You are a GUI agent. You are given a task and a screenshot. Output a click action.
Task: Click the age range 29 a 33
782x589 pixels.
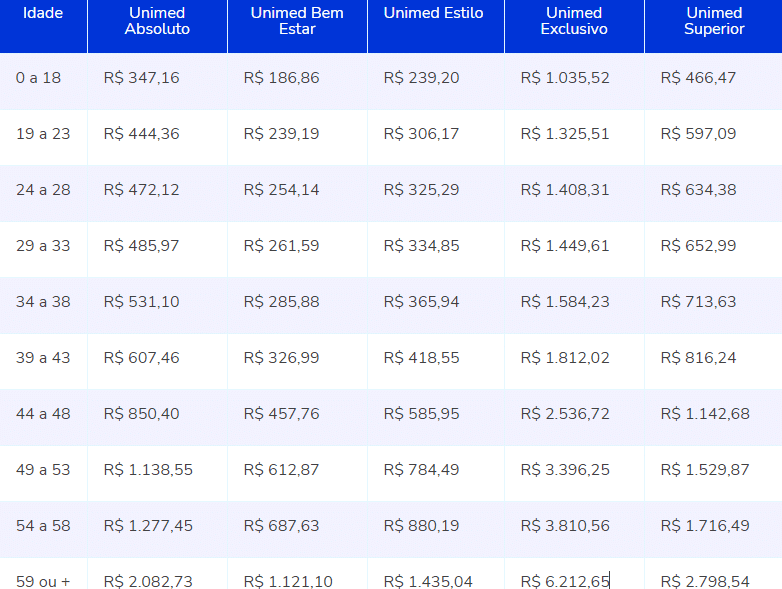point(43,245)
